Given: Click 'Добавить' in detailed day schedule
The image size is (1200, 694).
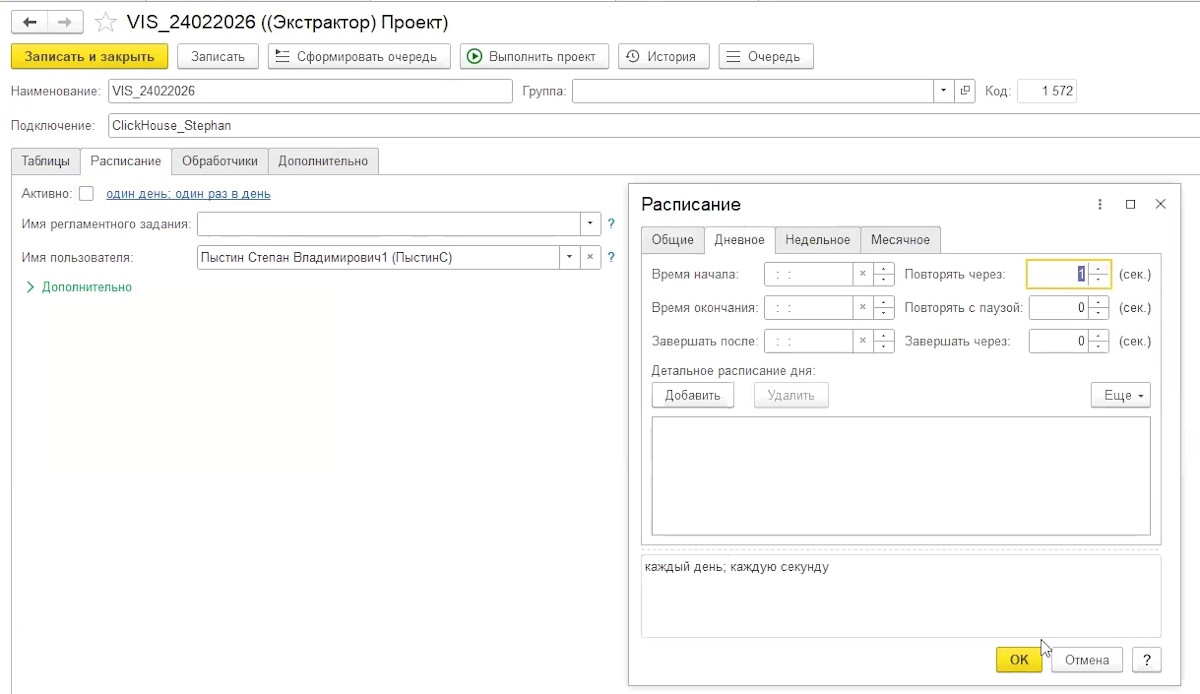Looking at the screenshot, I should point(693,395).
